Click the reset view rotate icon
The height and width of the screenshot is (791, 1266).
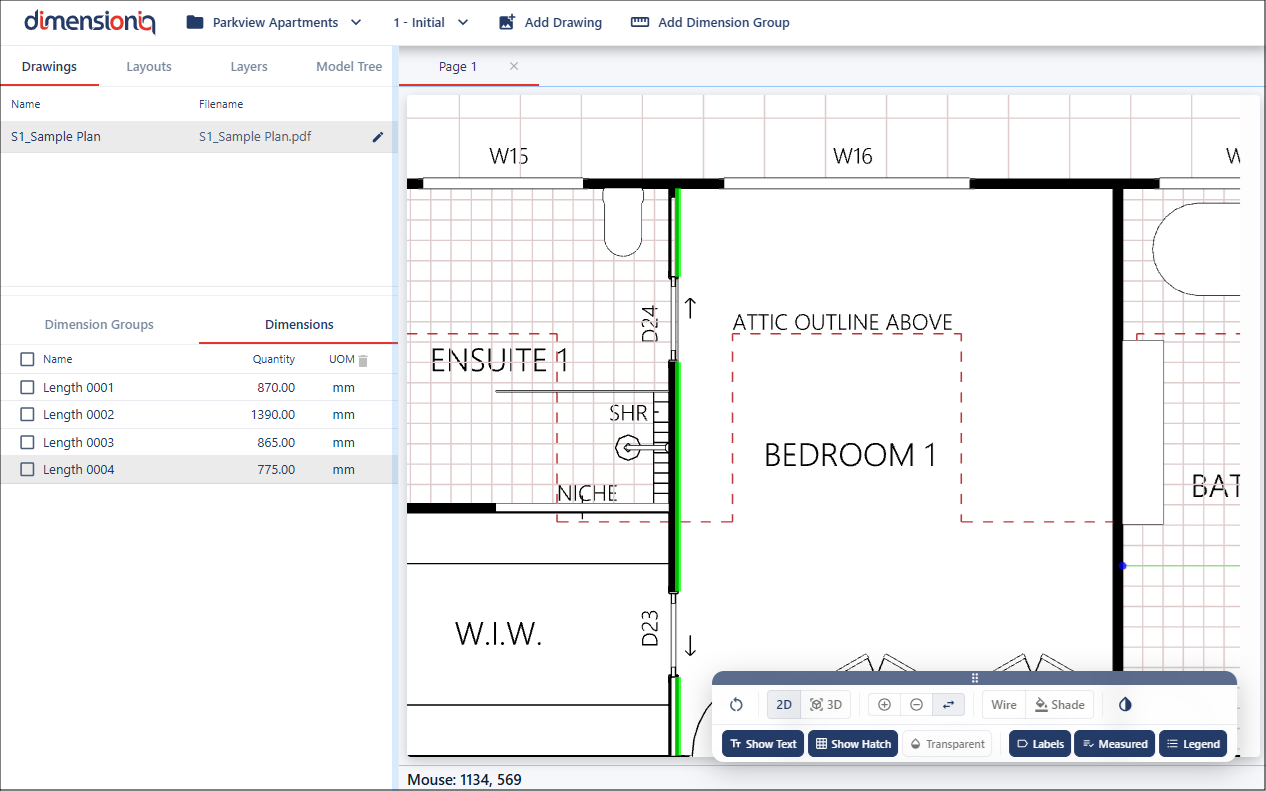[x=736, y=705]
